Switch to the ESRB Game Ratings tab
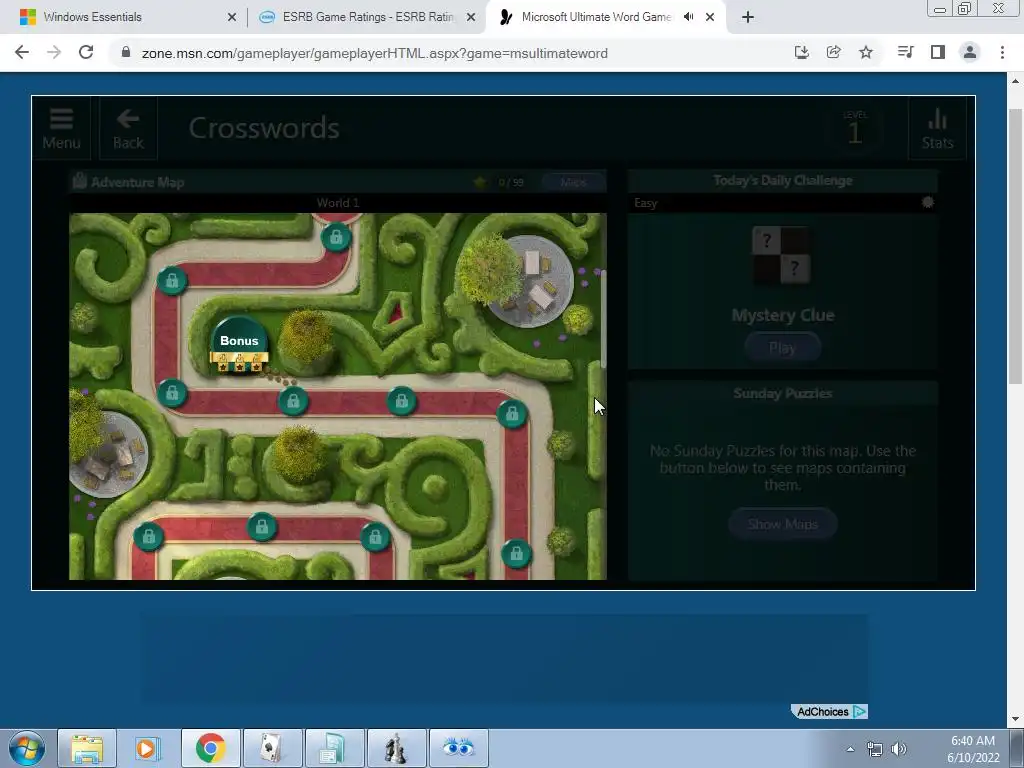 366,17
